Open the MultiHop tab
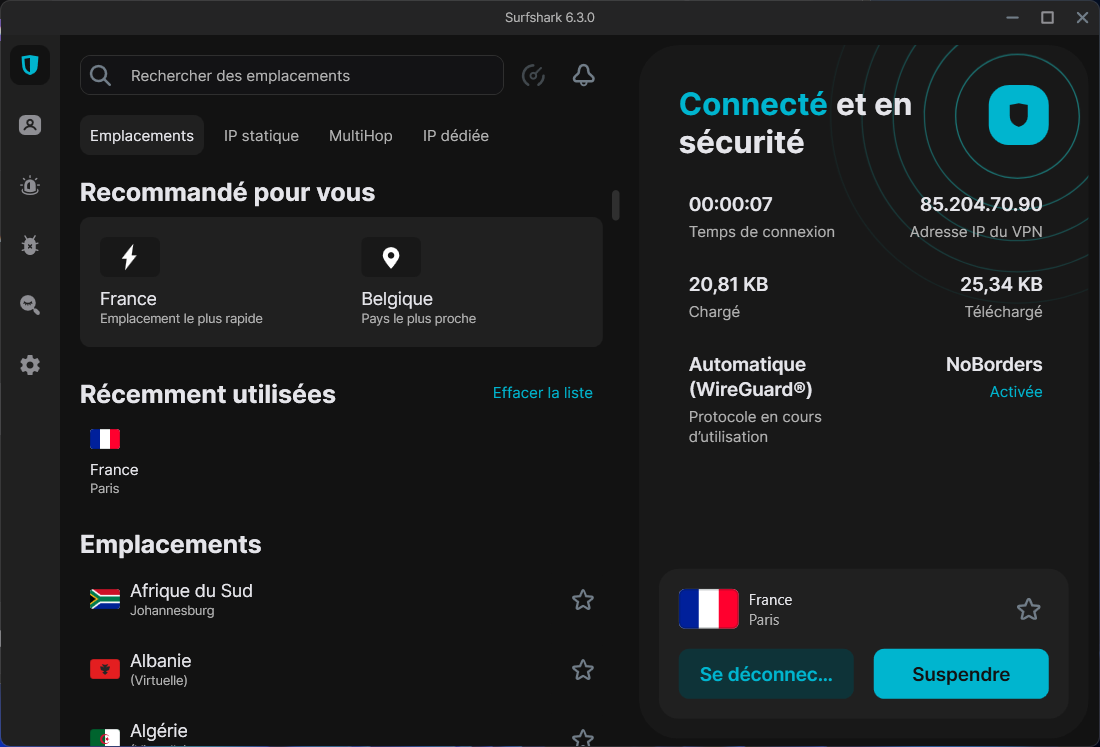Screen dimensions: 1100x747 (x=360, y=135)
